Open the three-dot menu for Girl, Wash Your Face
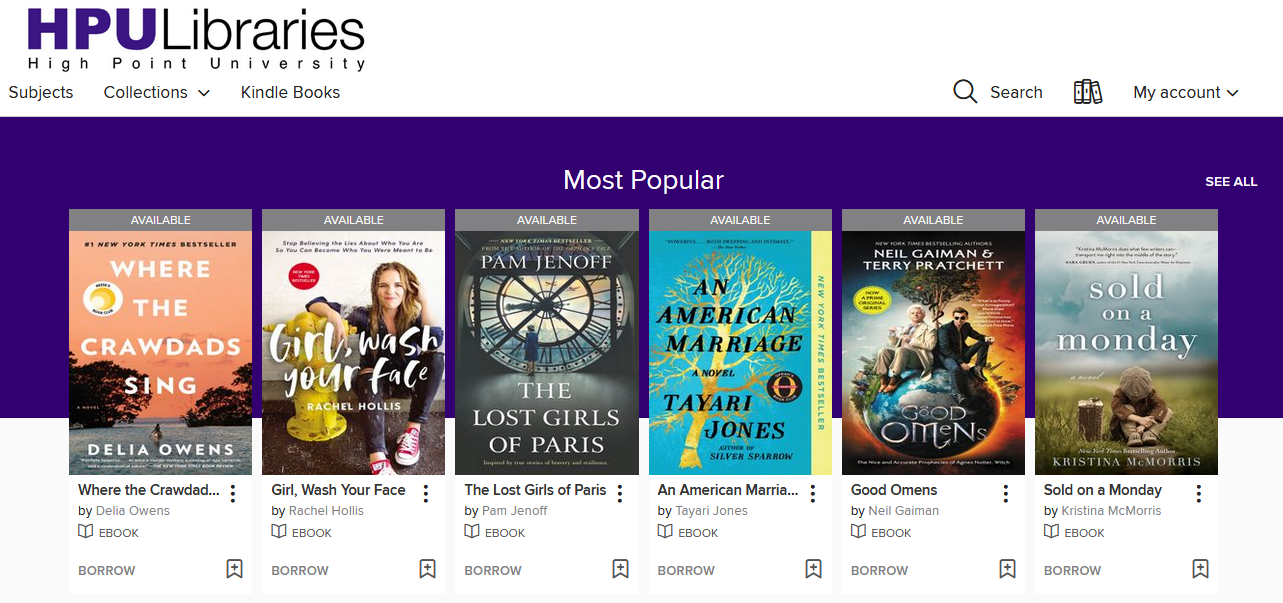Image resolution: width=1283 pixels, height=603 pixels. (424, 493)
